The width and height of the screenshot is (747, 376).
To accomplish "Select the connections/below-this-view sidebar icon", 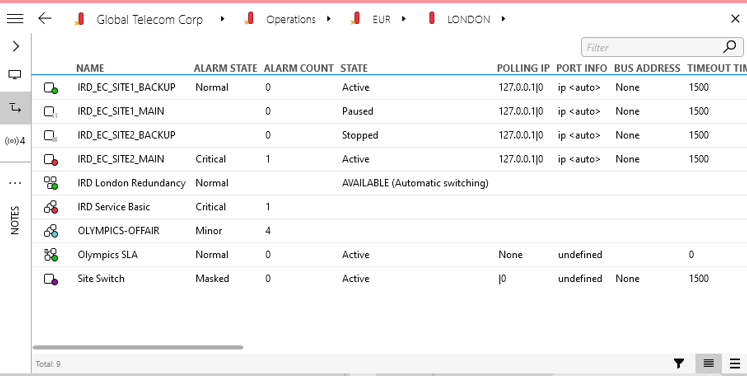I will click(16, 108).
